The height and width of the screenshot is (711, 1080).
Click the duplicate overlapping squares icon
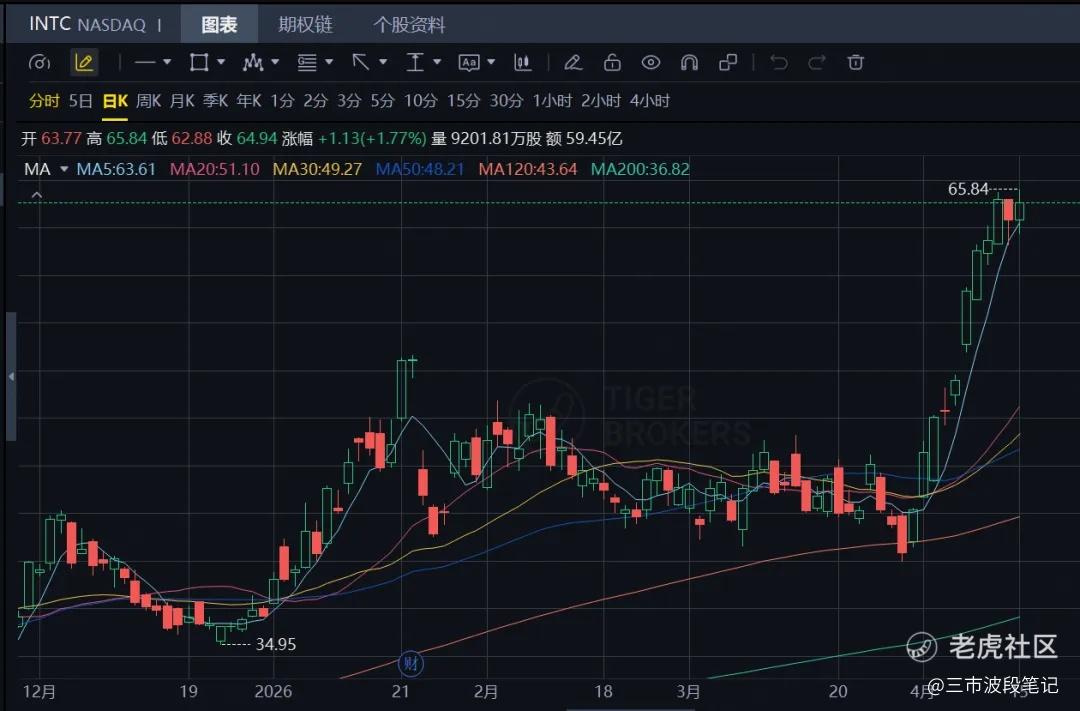tap(727, 63)
